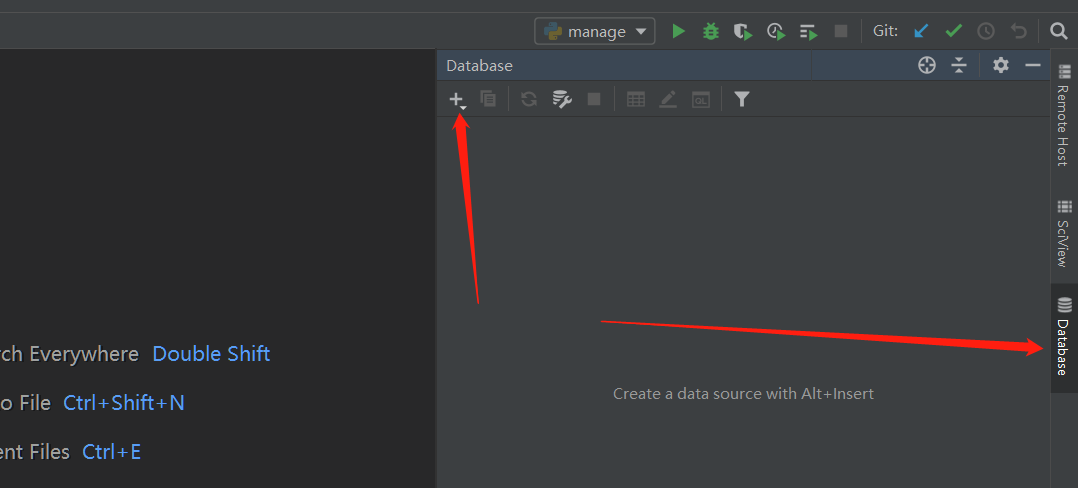Add new data source with plus button
Screen dimensions: 1078x488
(457, 100)
